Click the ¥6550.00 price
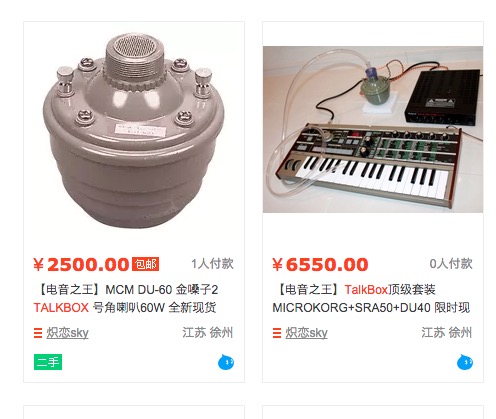496x419 pixels. [320, 265]
